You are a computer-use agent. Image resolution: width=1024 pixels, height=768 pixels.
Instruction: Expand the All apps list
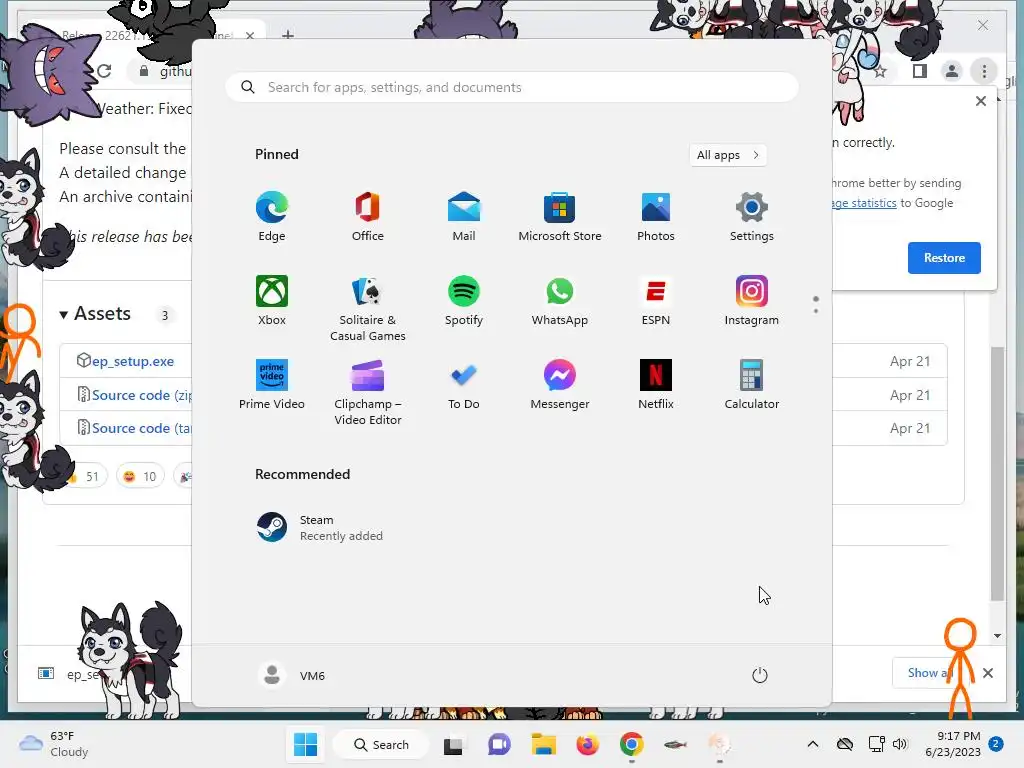[728, 155]
